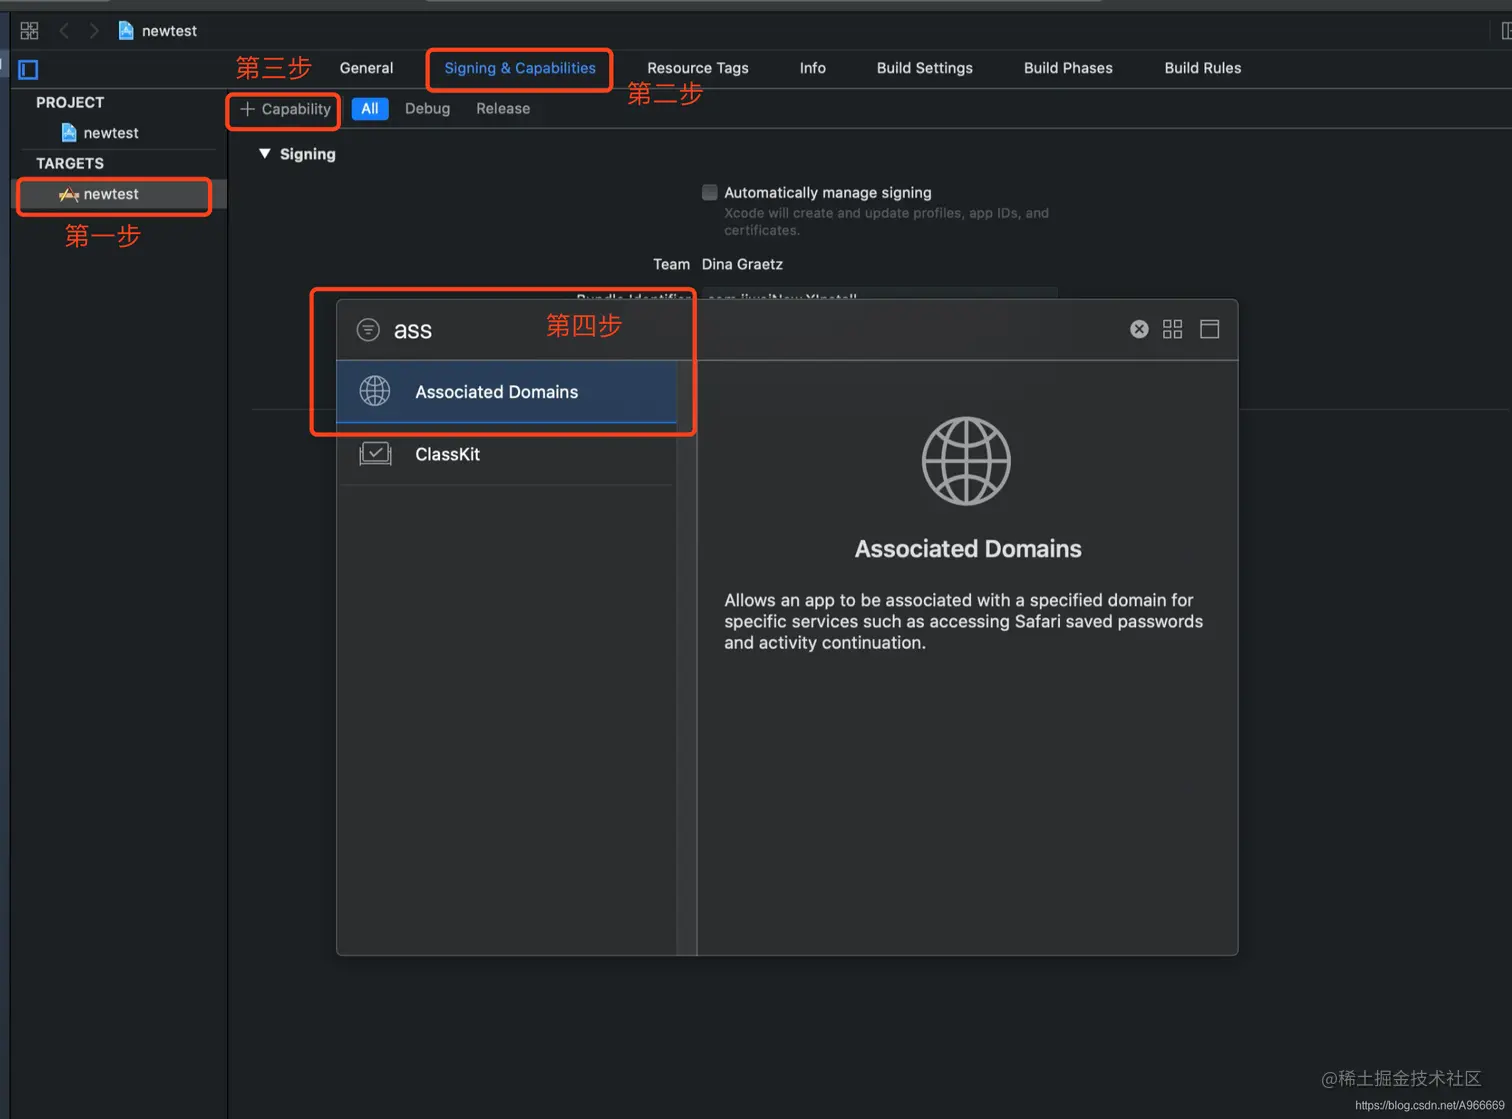
Task: Switch to the Info tab
Action: [x=813, y=68]
